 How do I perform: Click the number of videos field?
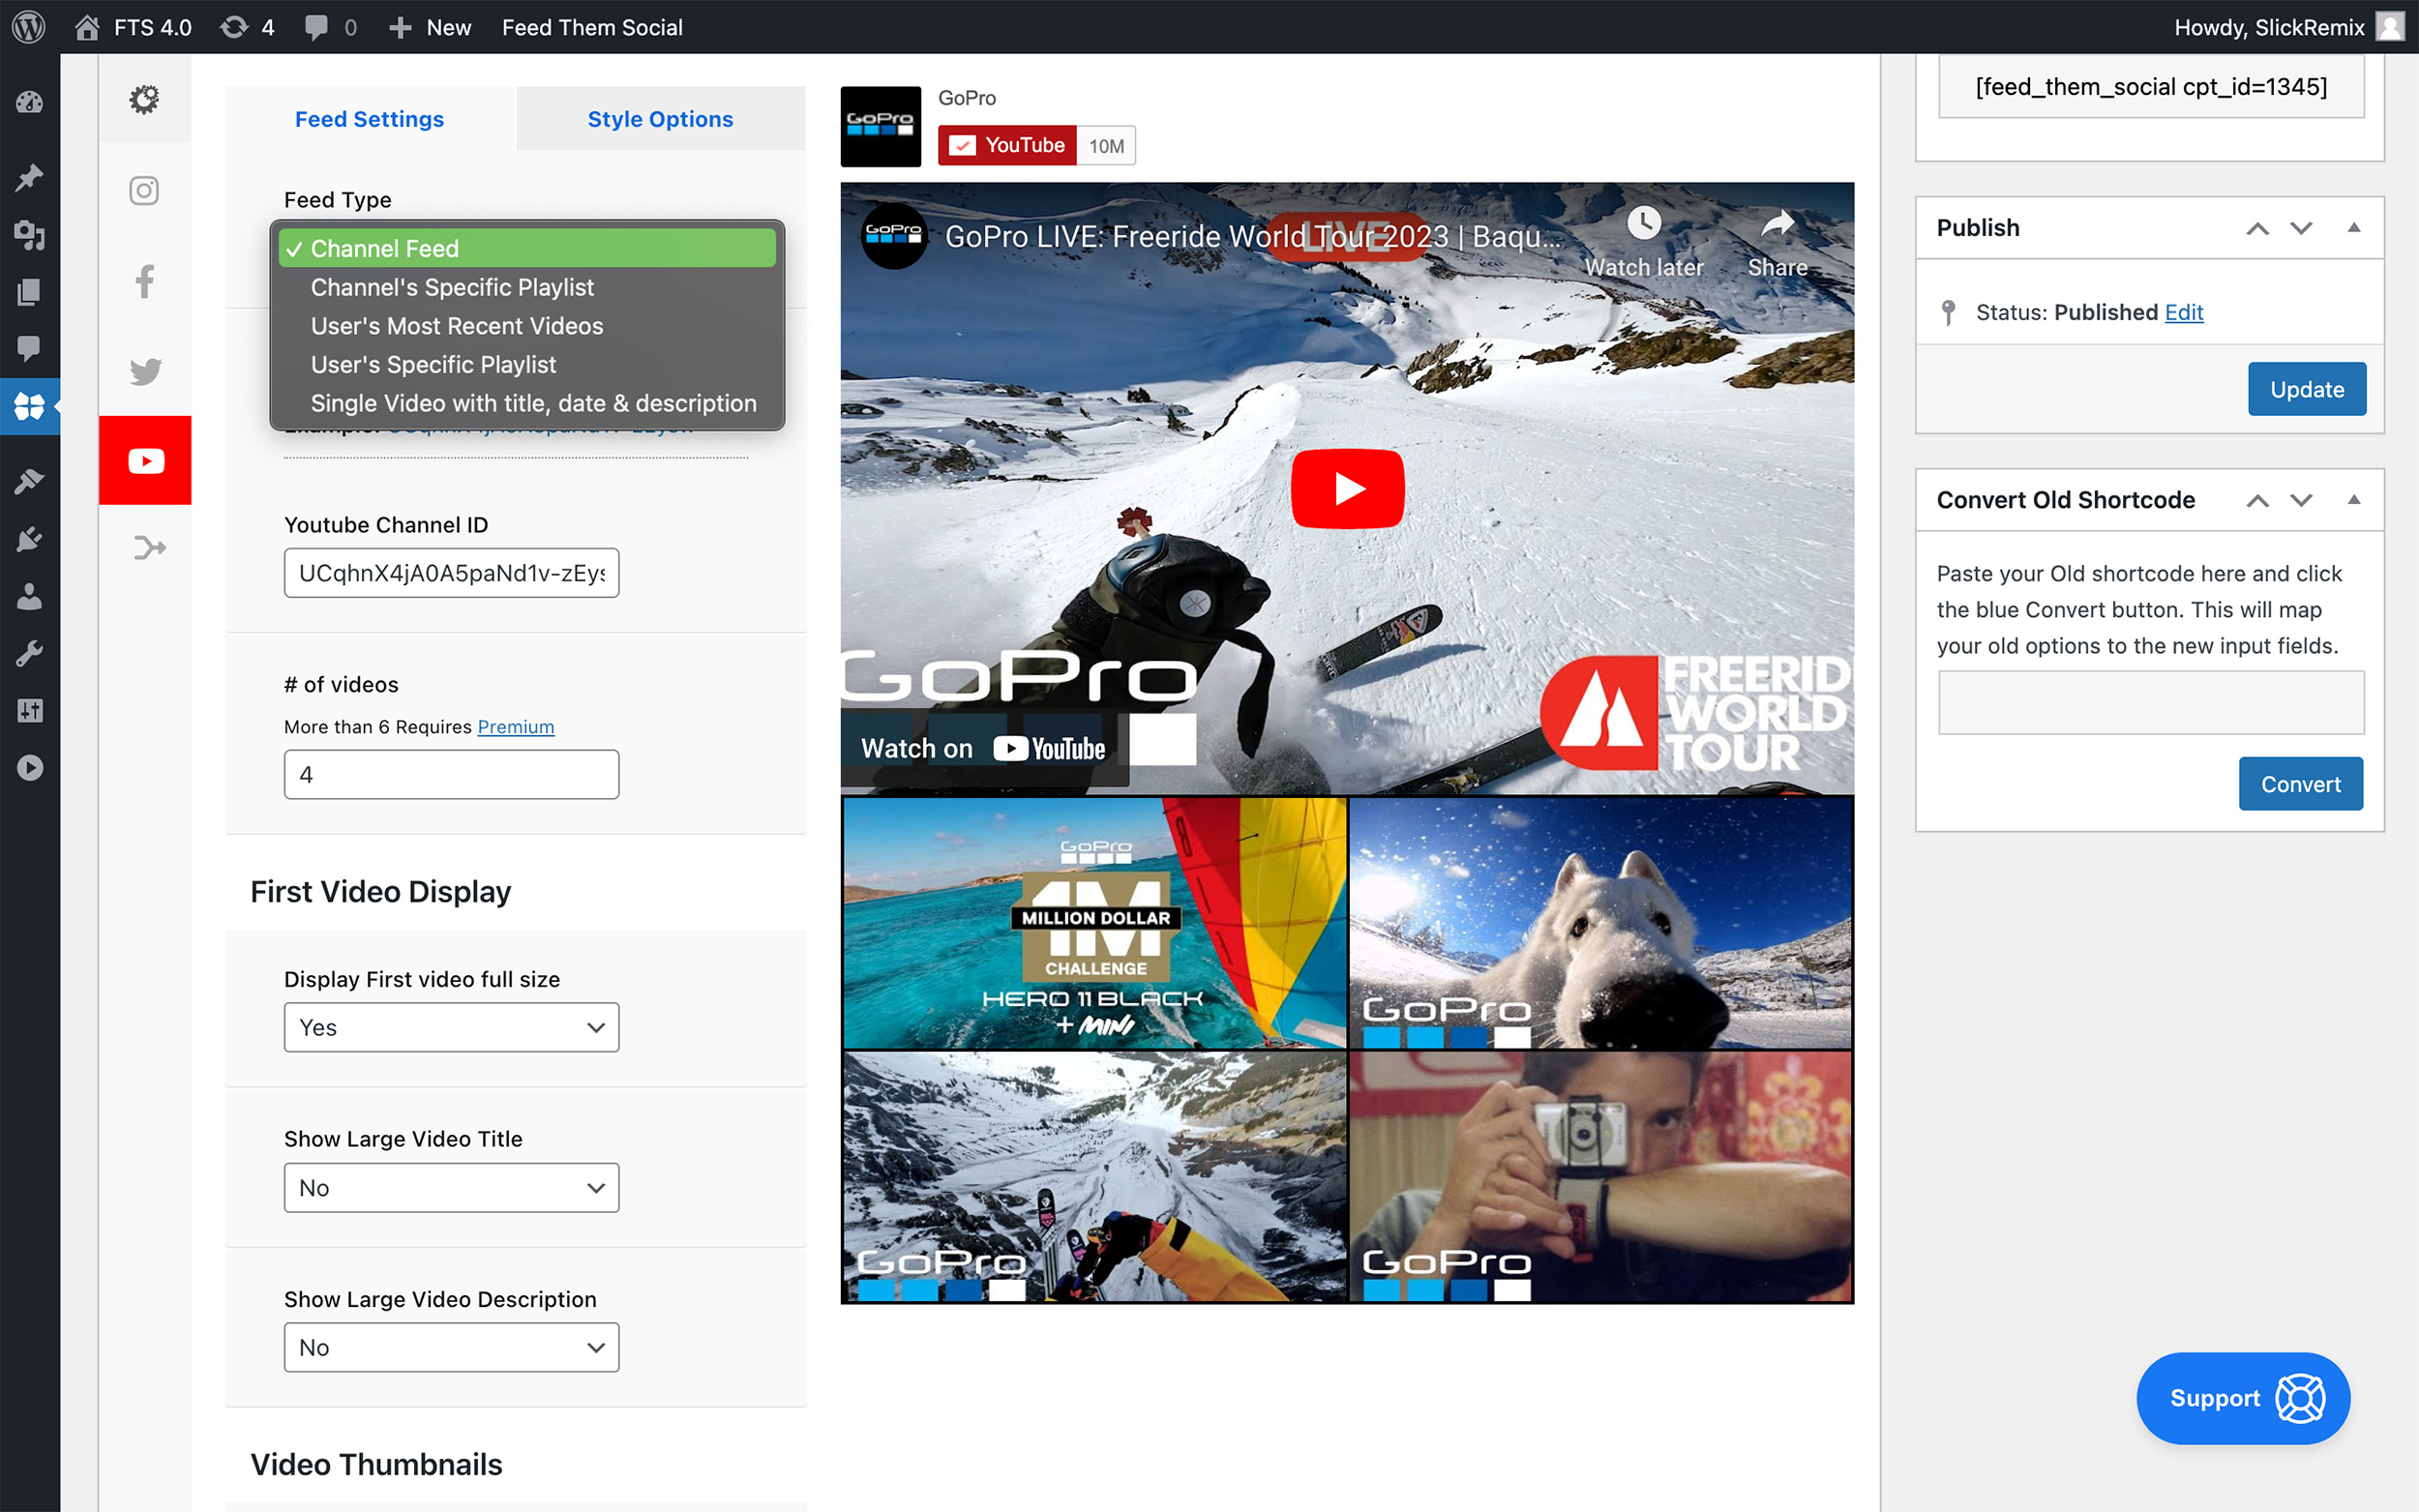pyautogui.click(x=451, y=774)
